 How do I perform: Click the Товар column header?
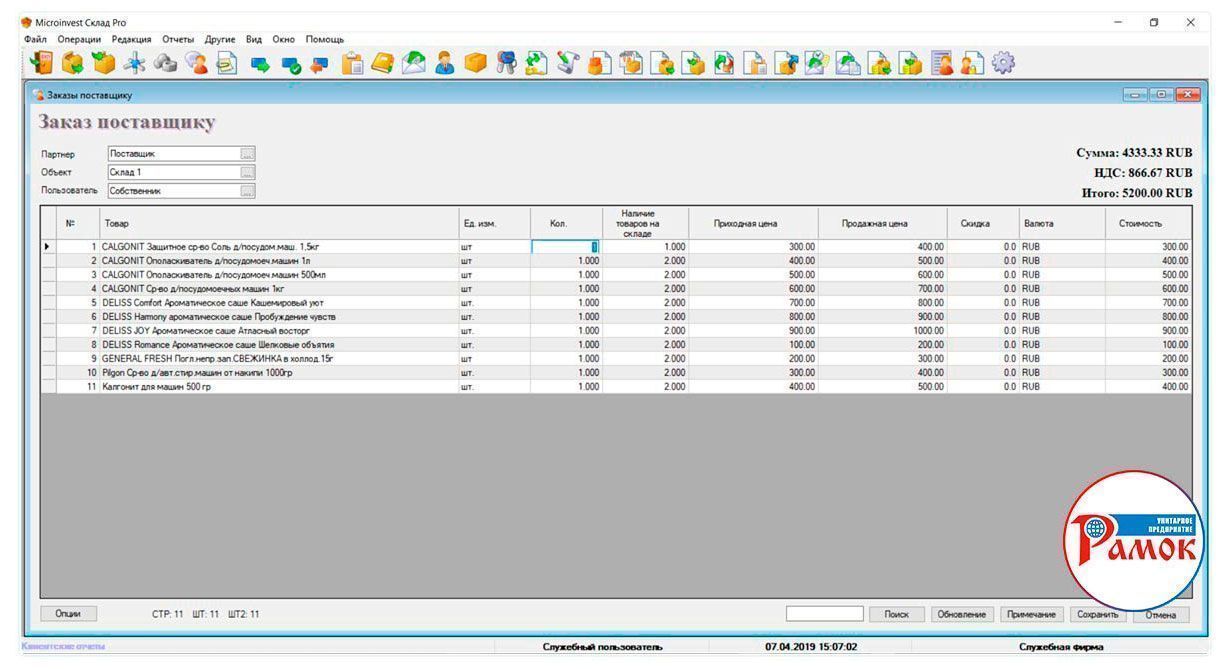[117, 223]
